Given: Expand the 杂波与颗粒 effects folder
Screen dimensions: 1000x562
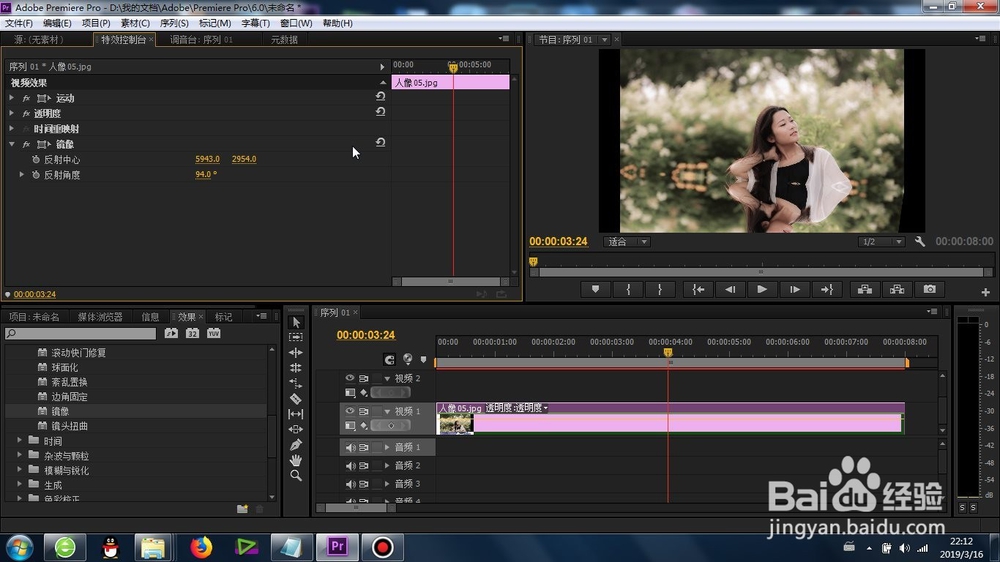Looking at the screenshot, I should point(19,455).
